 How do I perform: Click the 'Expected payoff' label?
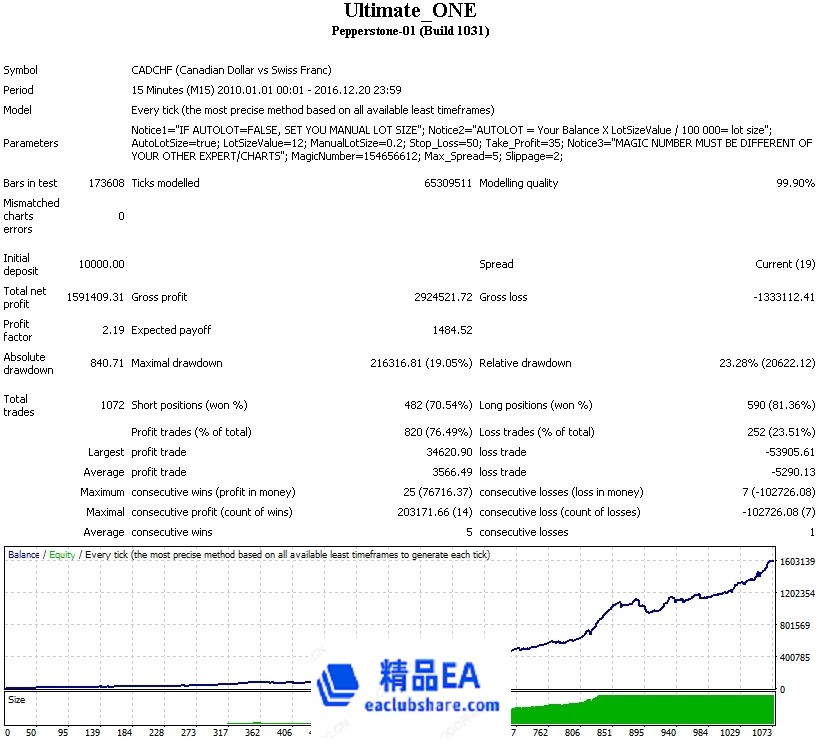[x=171, y=331]
